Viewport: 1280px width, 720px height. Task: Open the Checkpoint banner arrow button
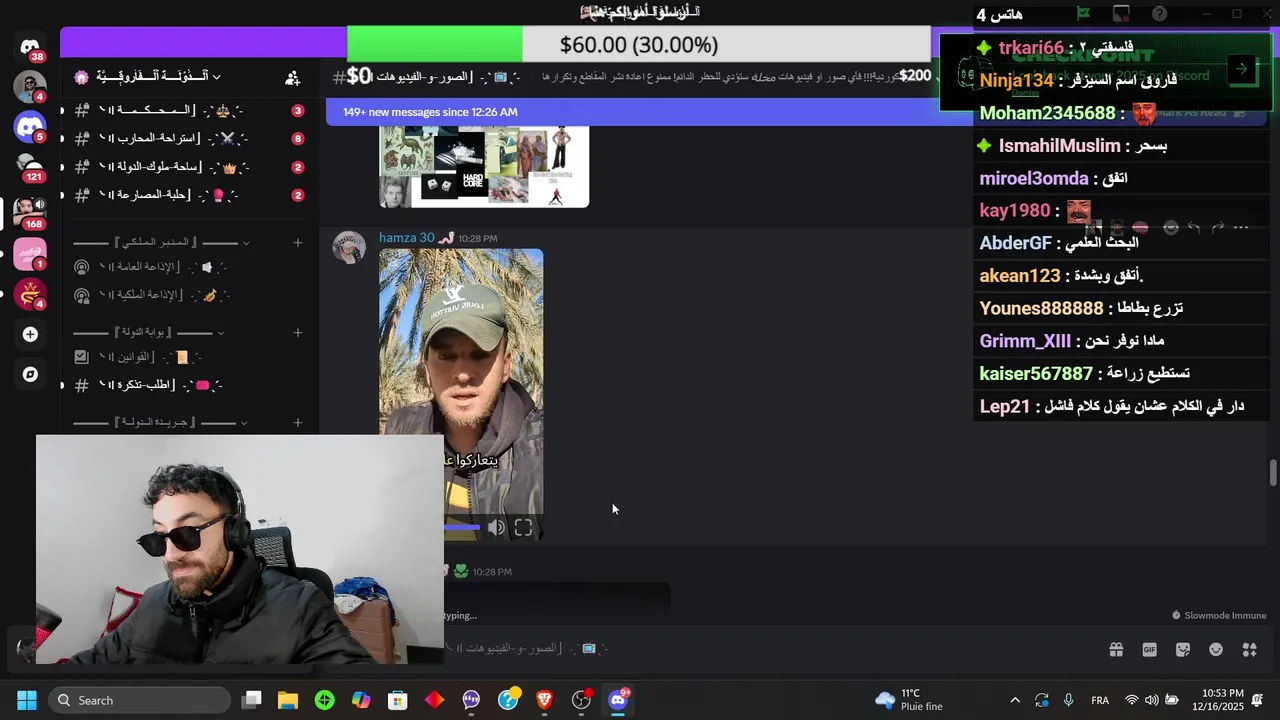click(x=1241, y=69)
